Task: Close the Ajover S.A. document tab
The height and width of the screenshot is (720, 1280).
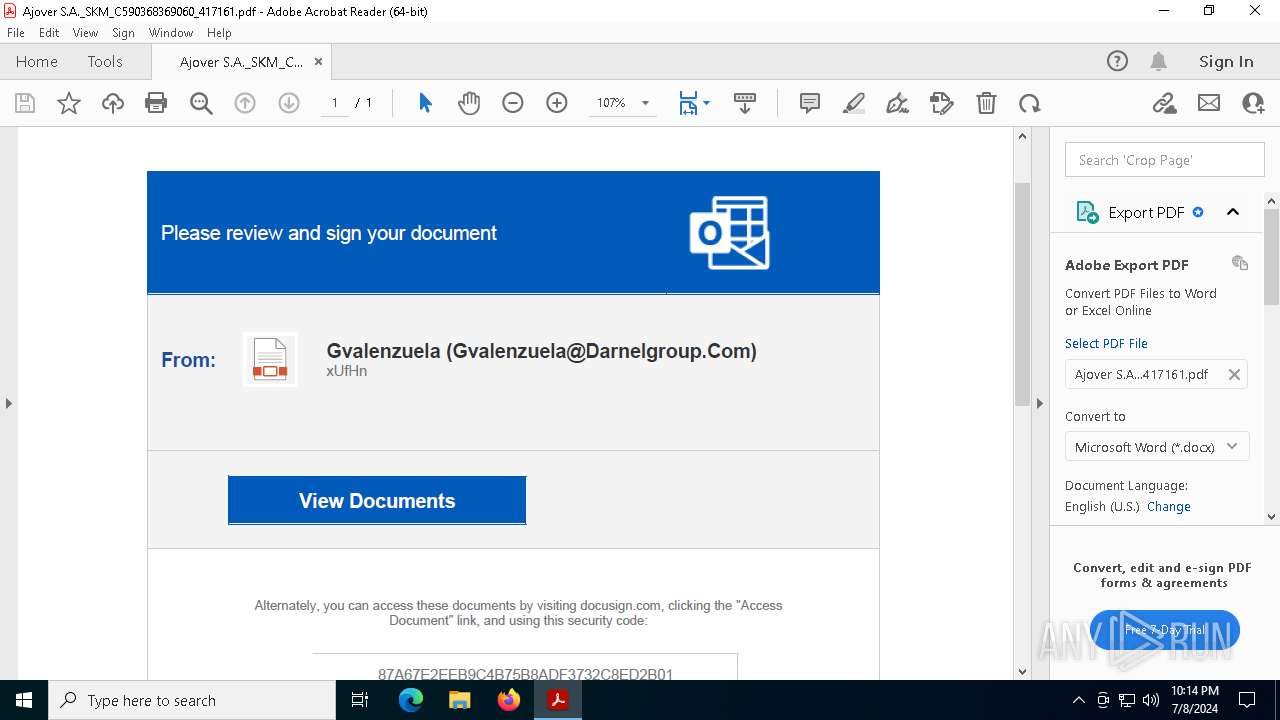Action: 318,61
